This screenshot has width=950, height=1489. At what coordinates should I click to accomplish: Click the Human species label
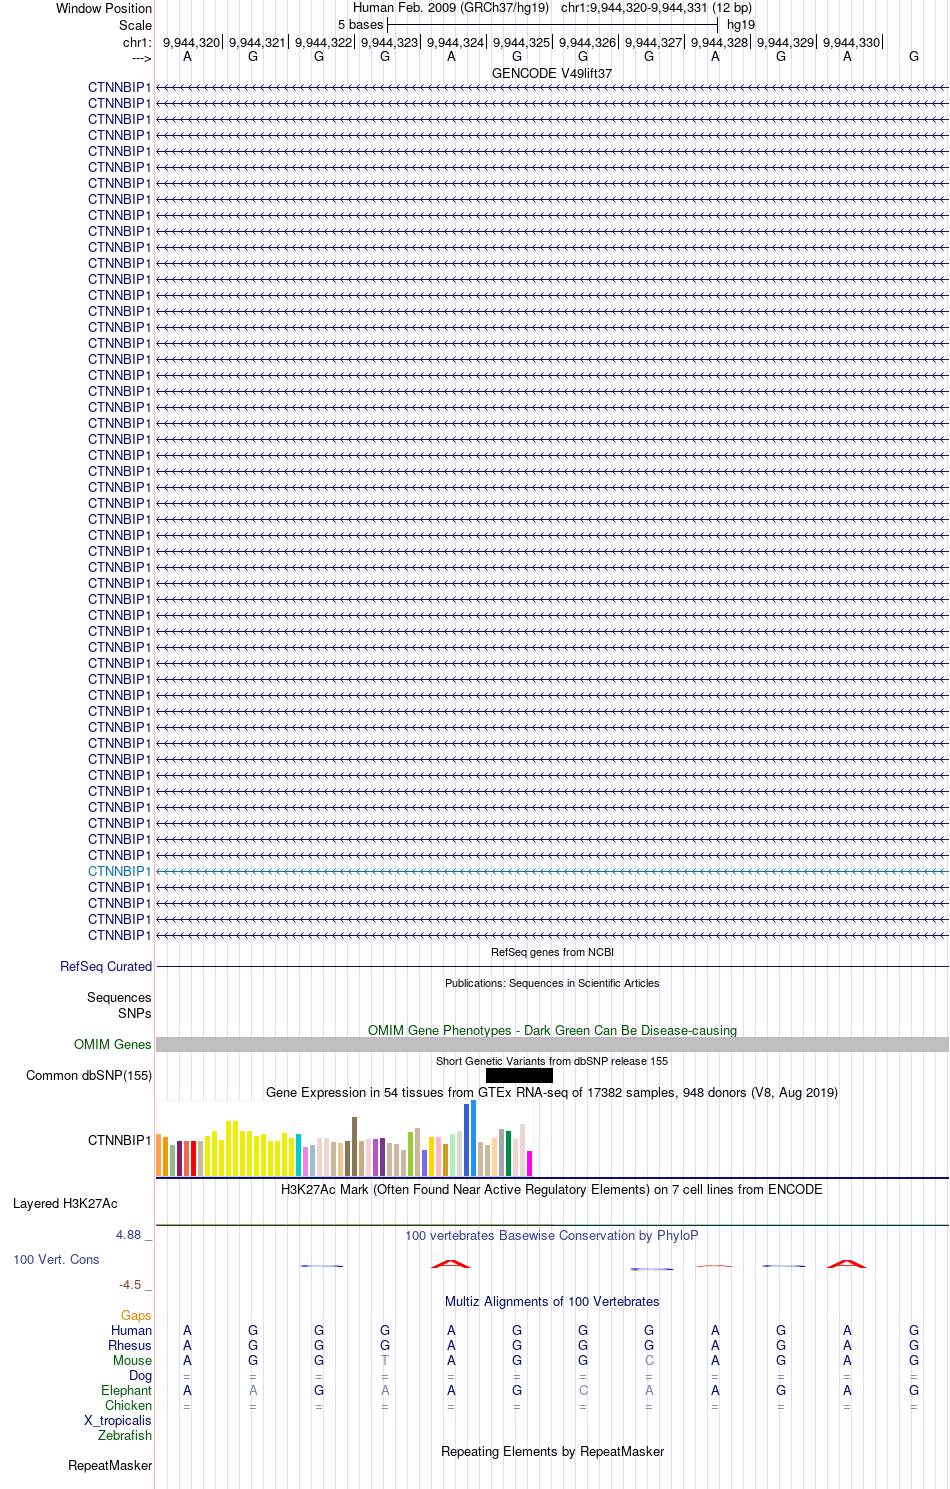131,1330
